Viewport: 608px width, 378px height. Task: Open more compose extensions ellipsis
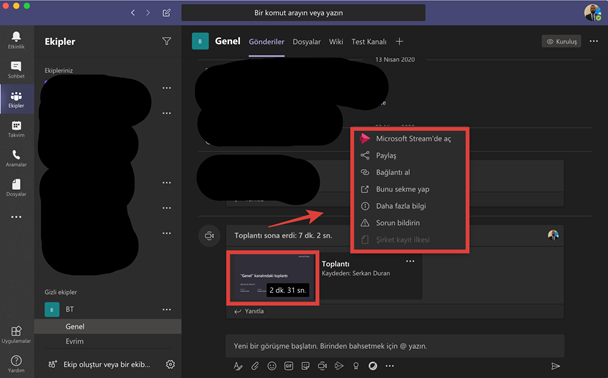[x=390, y=366]
